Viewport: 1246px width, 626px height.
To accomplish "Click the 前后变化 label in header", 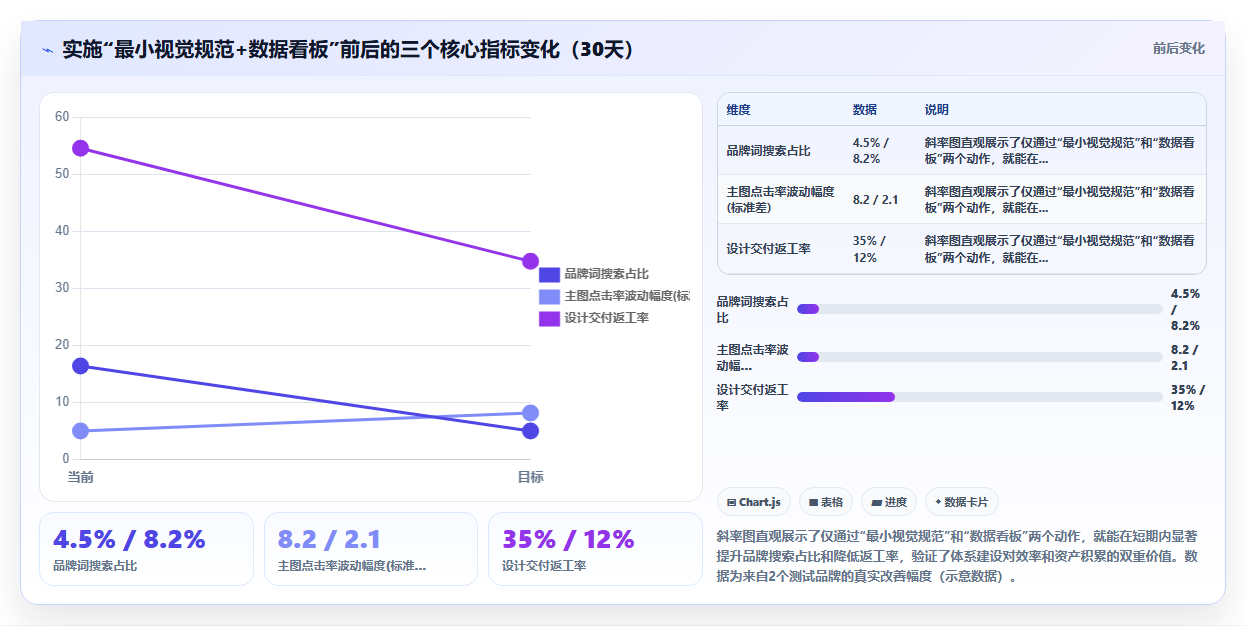I will (x=1178, y=48).
